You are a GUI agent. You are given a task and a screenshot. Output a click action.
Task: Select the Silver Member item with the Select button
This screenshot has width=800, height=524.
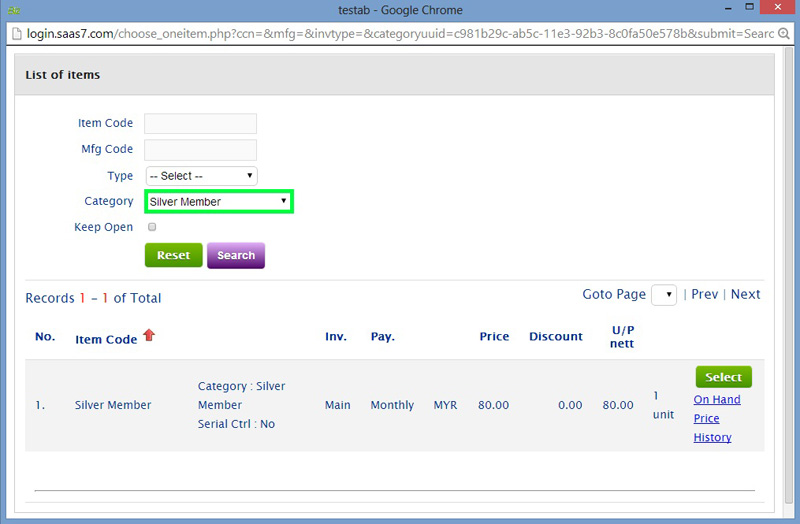tap(723, 377)
